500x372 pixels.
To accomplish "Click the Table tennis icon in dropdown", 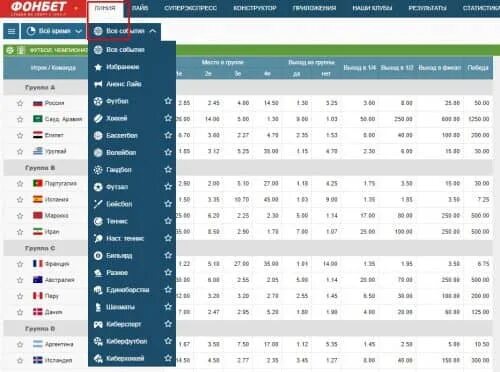I will (x=98, y=238).
